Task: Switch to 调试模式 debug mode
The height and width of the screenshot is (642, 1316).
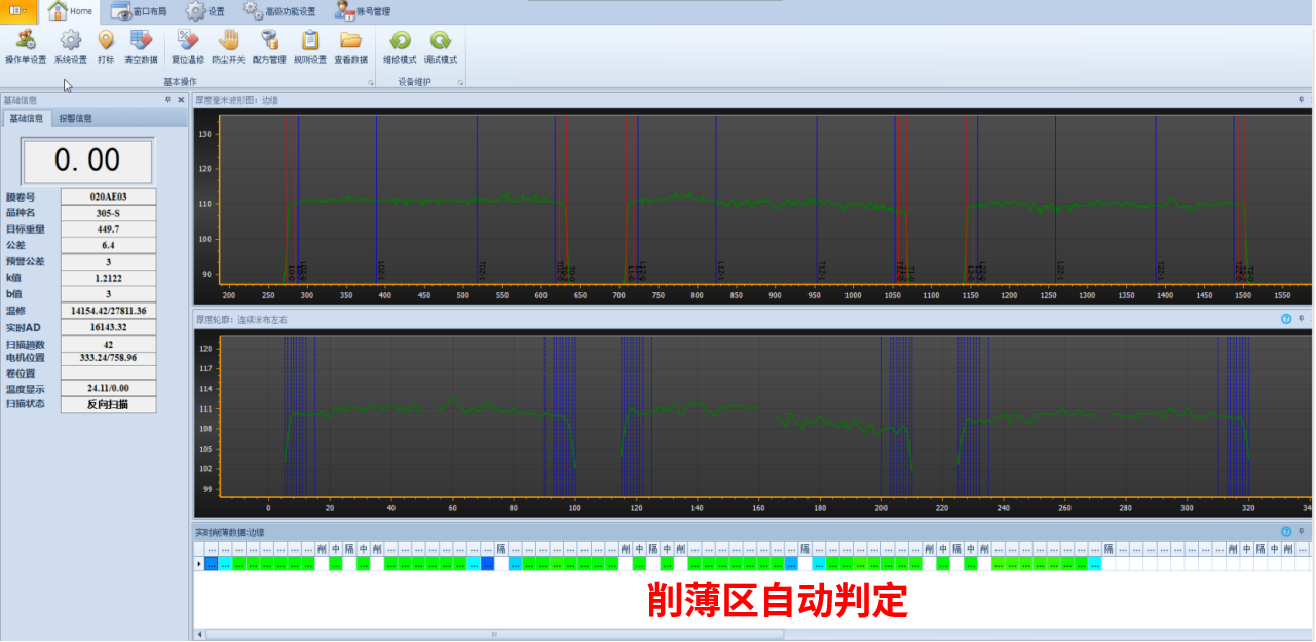Action: coord(440,47)
